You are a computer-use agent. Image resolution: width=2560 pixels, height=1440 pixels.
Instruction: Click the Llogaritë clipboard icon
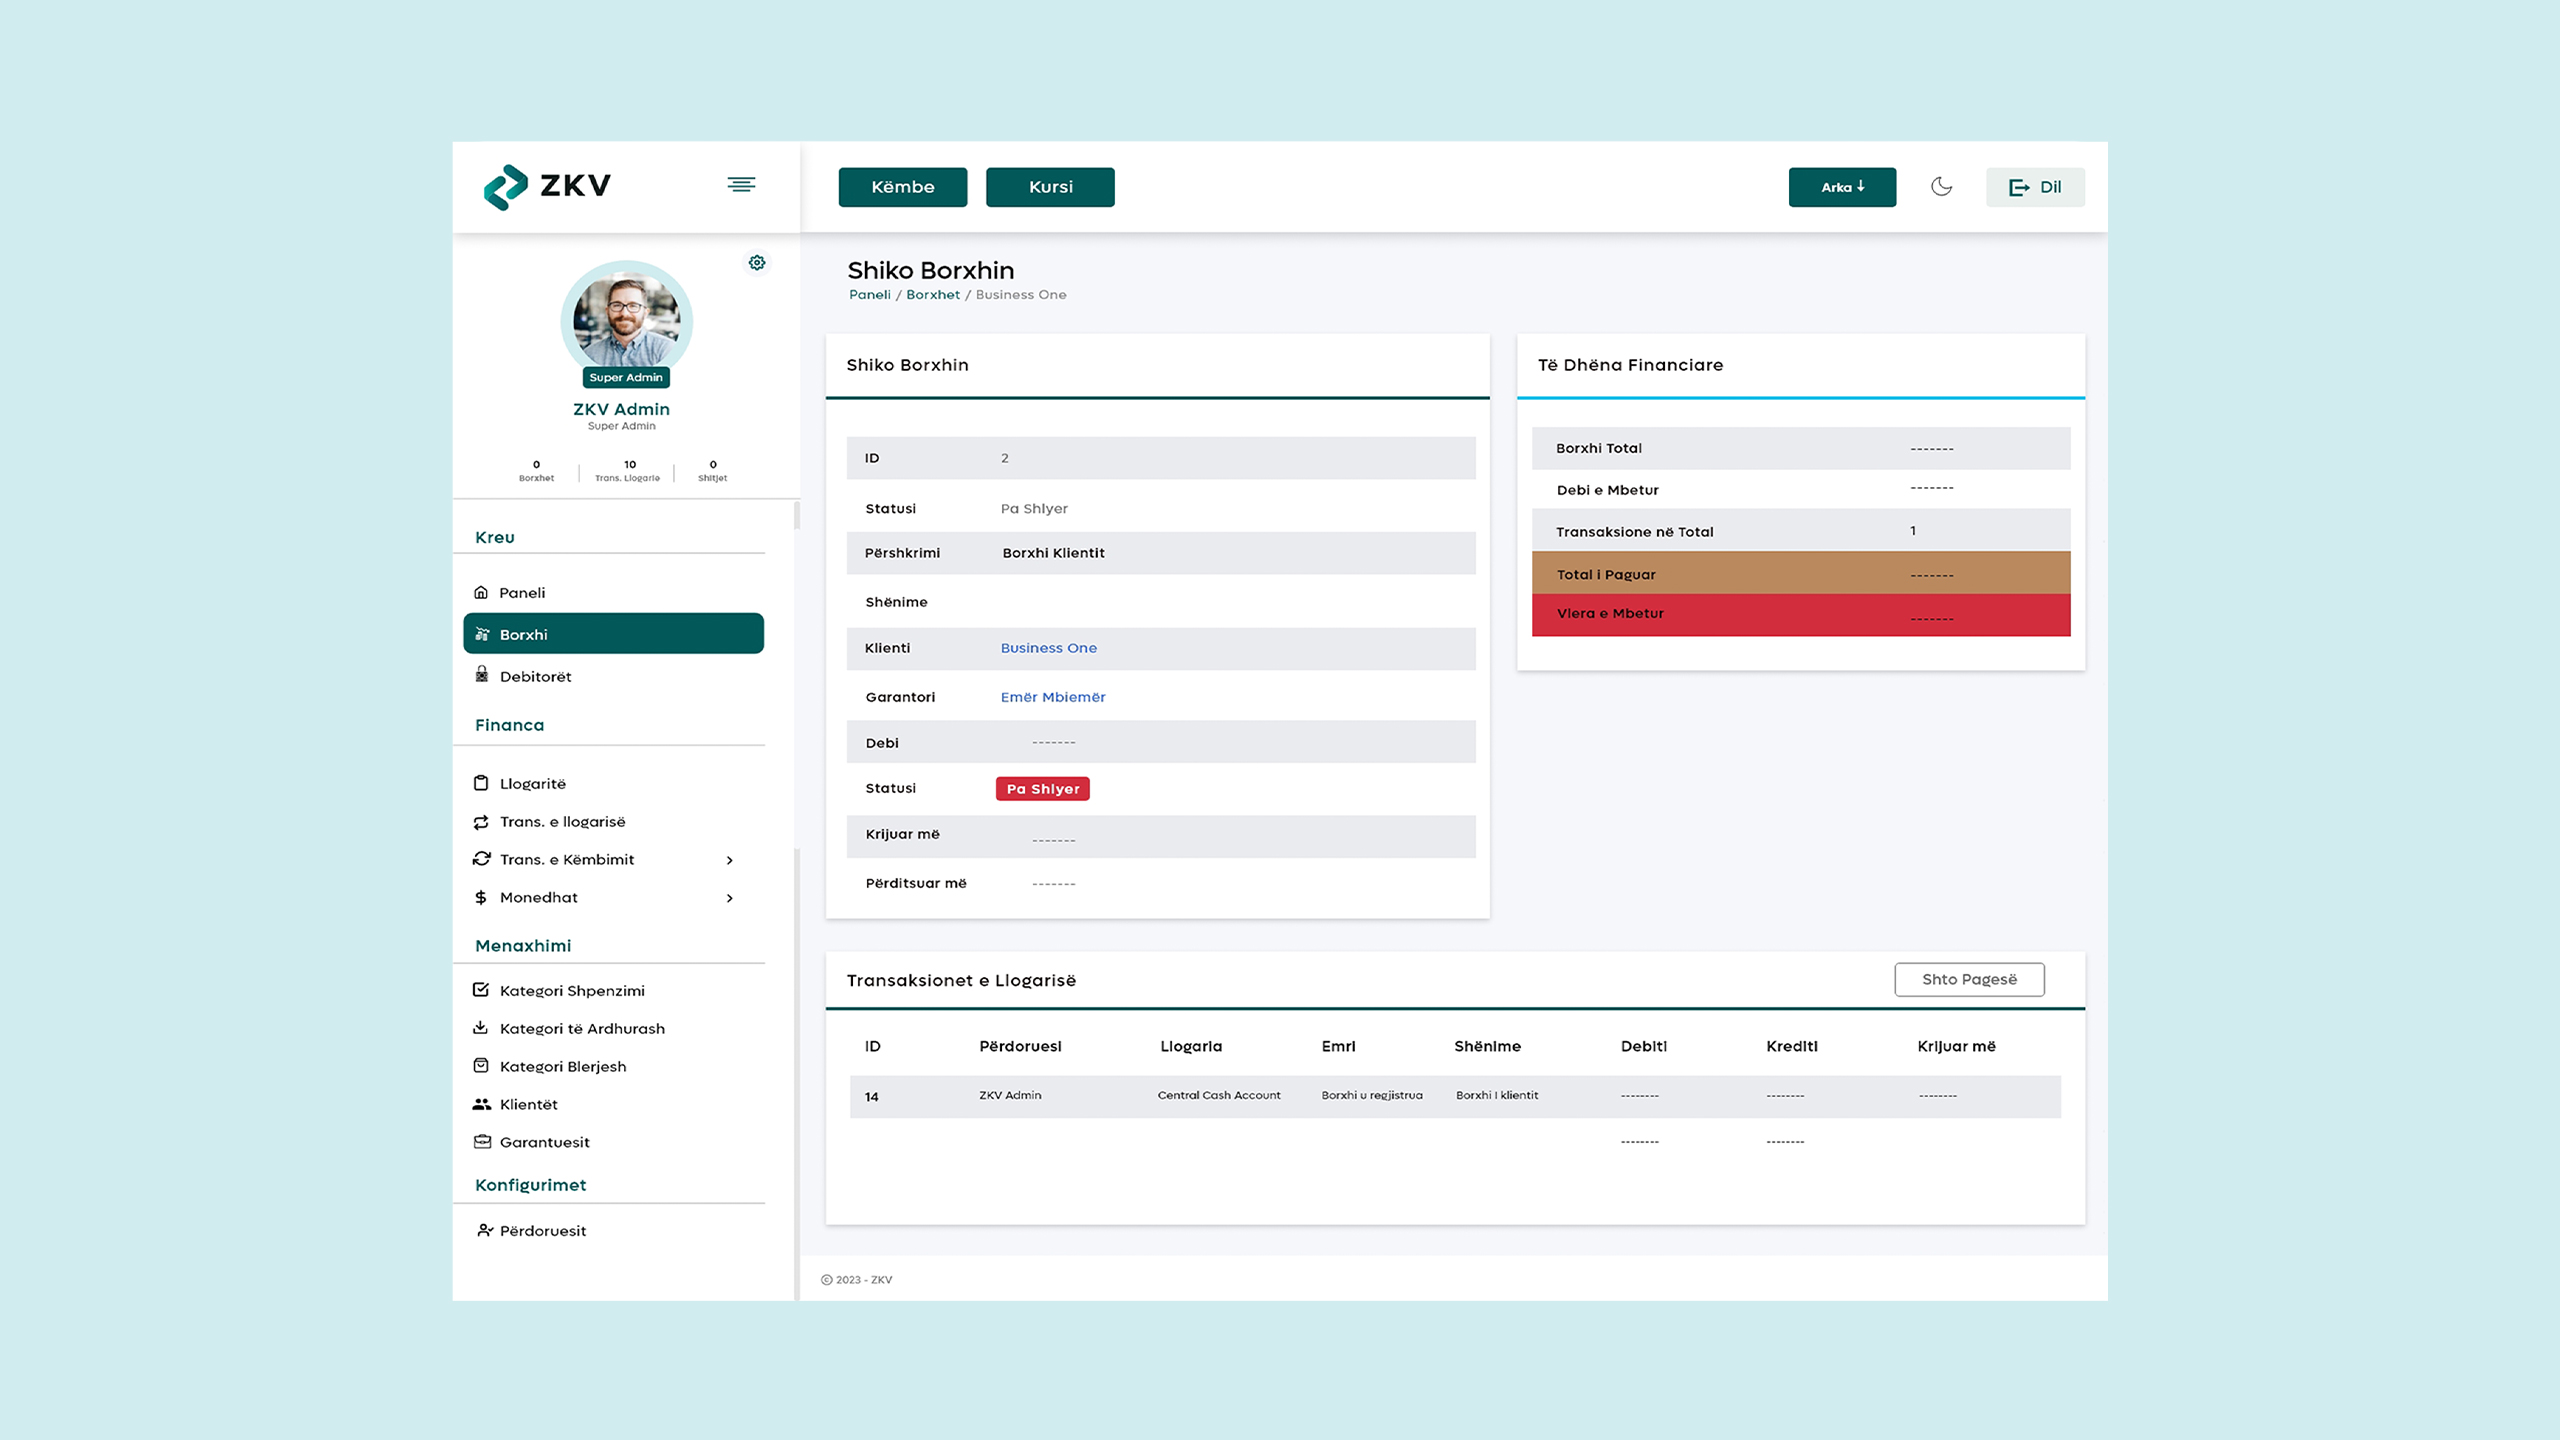(x=481, y=783)
